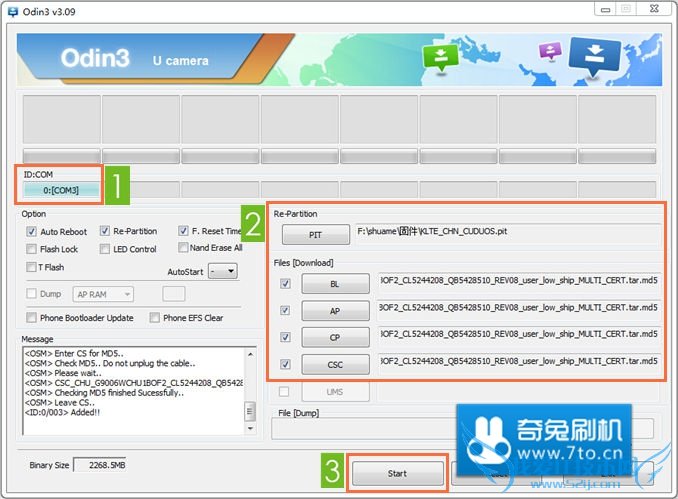Open the AP RAM dump dropdown
Viewport: 678px width, 499px height.
click(103, 294)
